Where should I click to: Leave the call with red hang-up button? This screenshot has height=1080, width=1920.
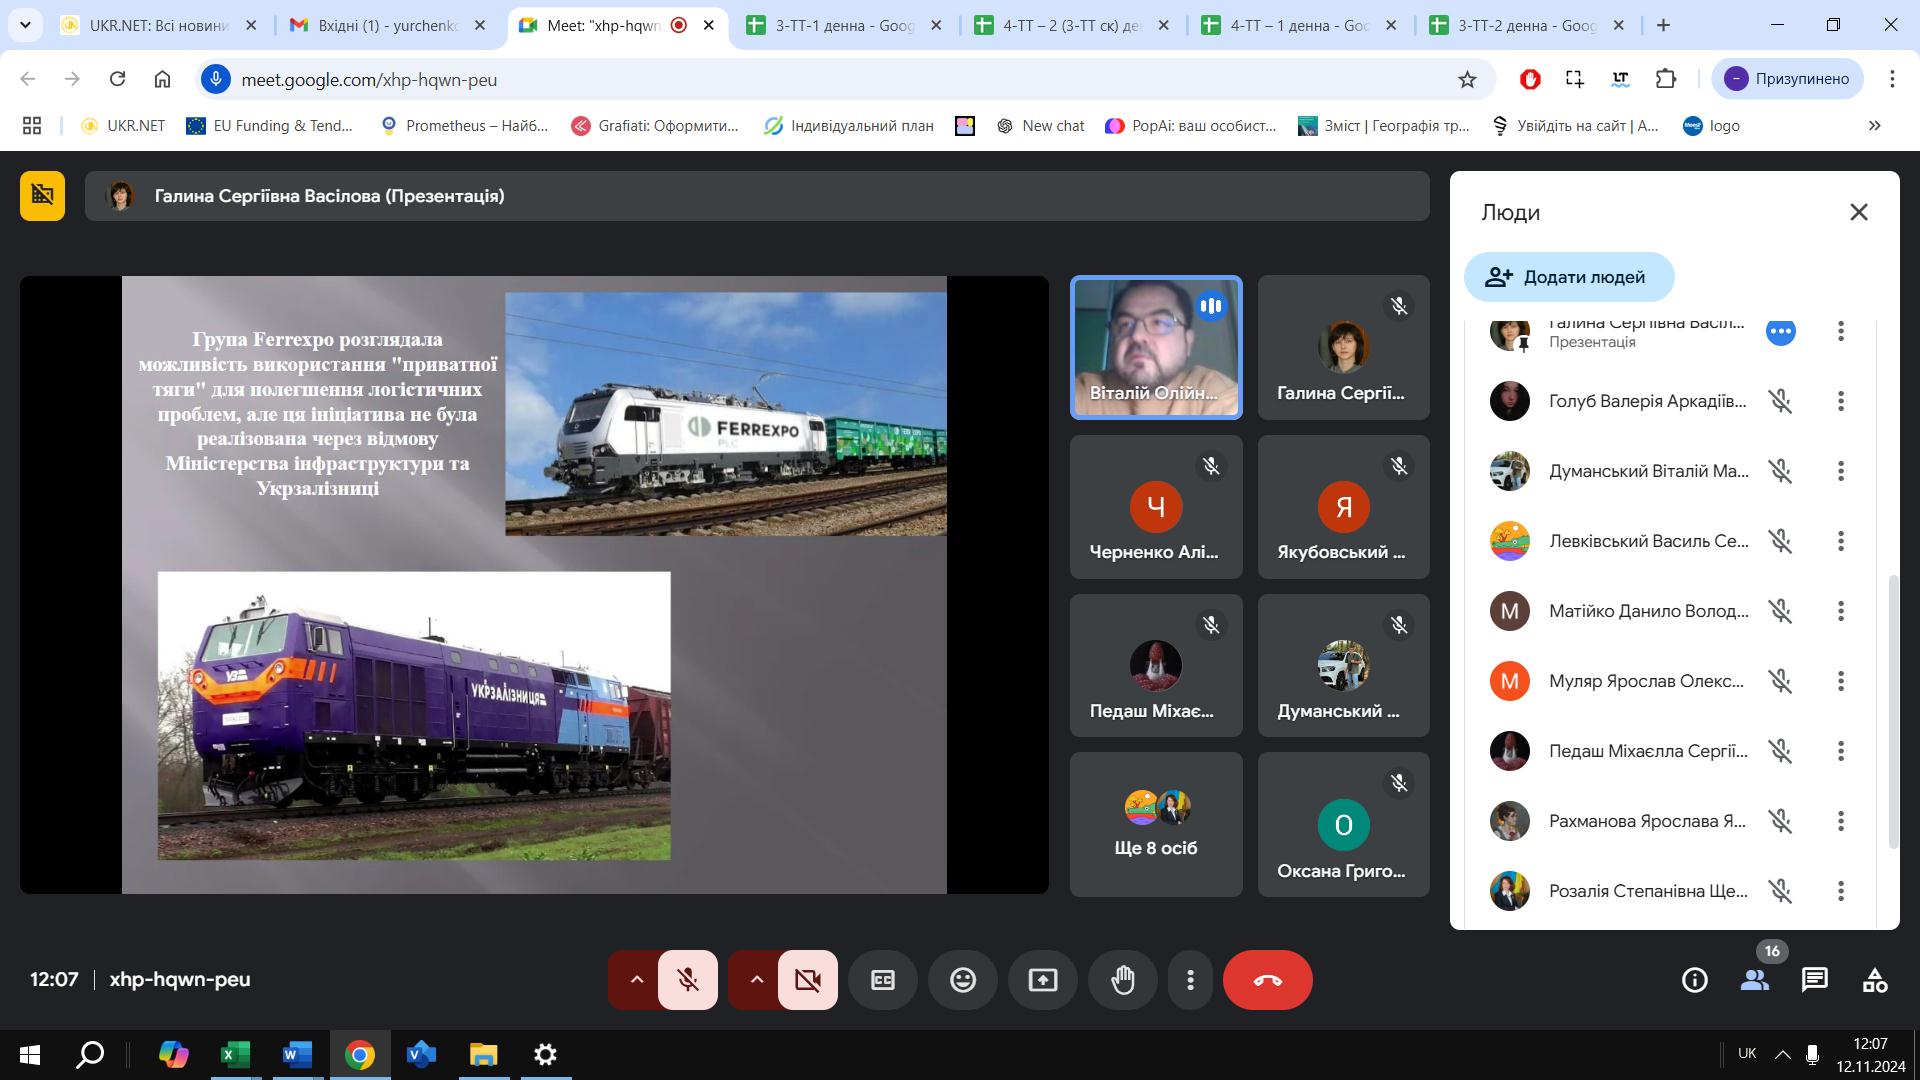(1267, 980)
